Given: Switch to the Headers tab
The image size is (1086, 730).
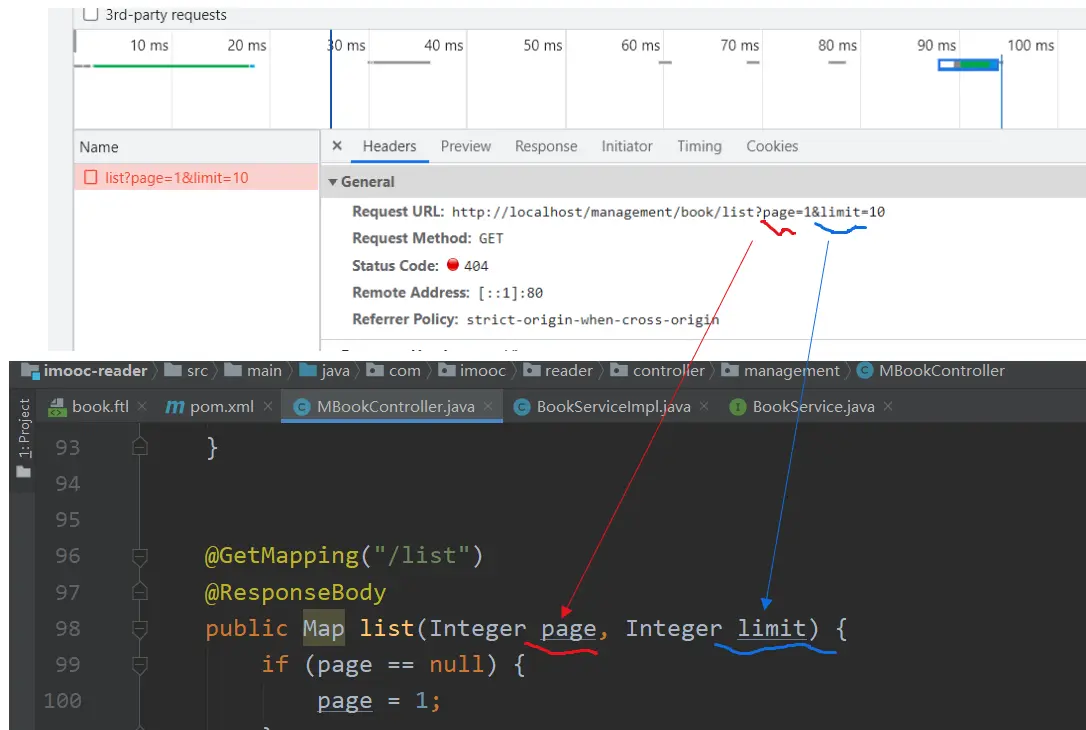Looking at the screenshot, I should point(389,146).
